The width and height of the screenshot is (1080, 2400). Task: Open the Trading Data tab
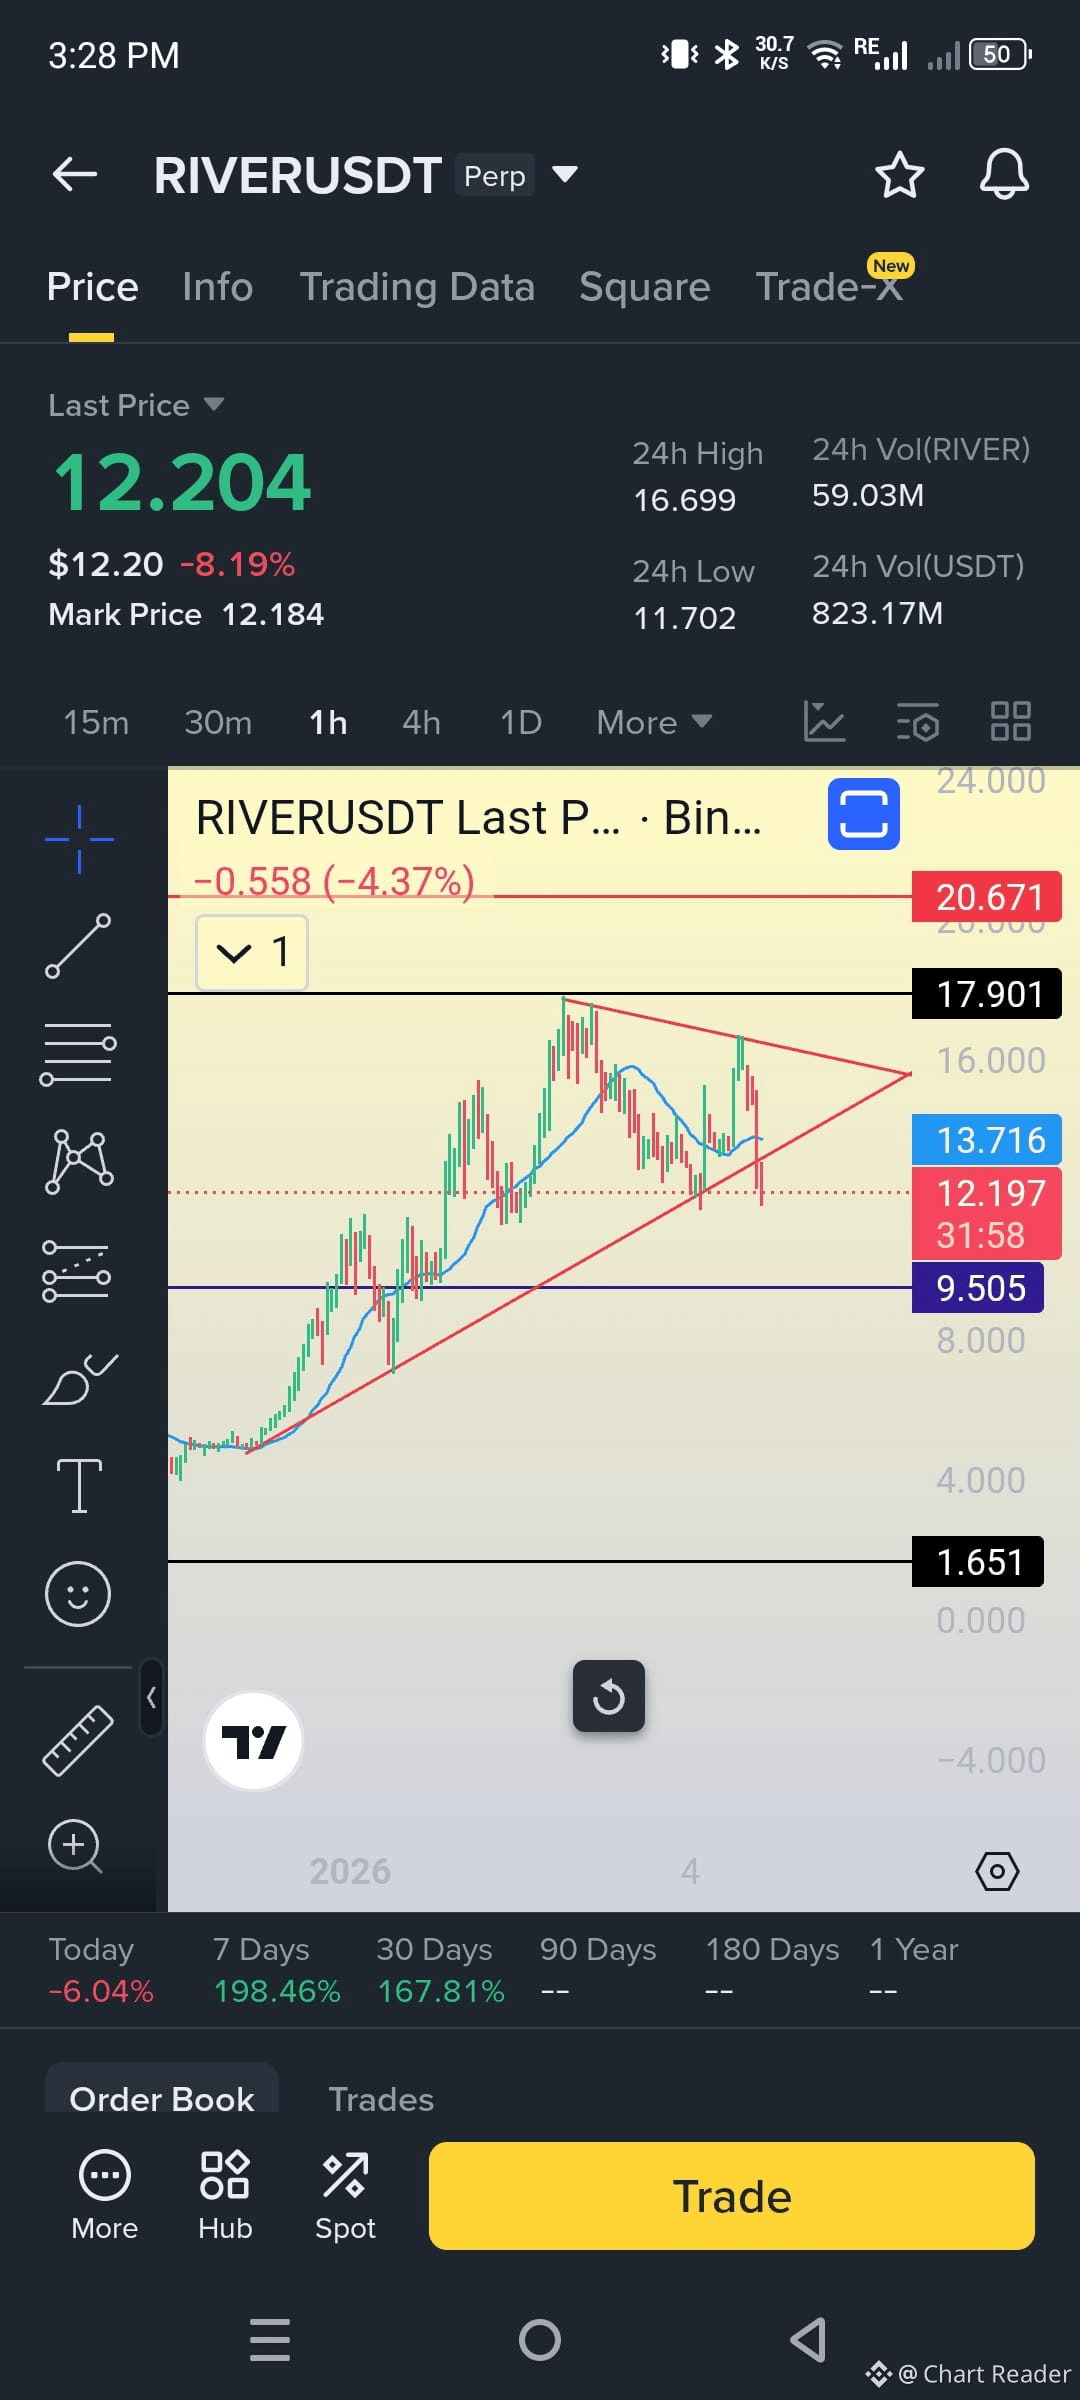(x=417, y=287)
